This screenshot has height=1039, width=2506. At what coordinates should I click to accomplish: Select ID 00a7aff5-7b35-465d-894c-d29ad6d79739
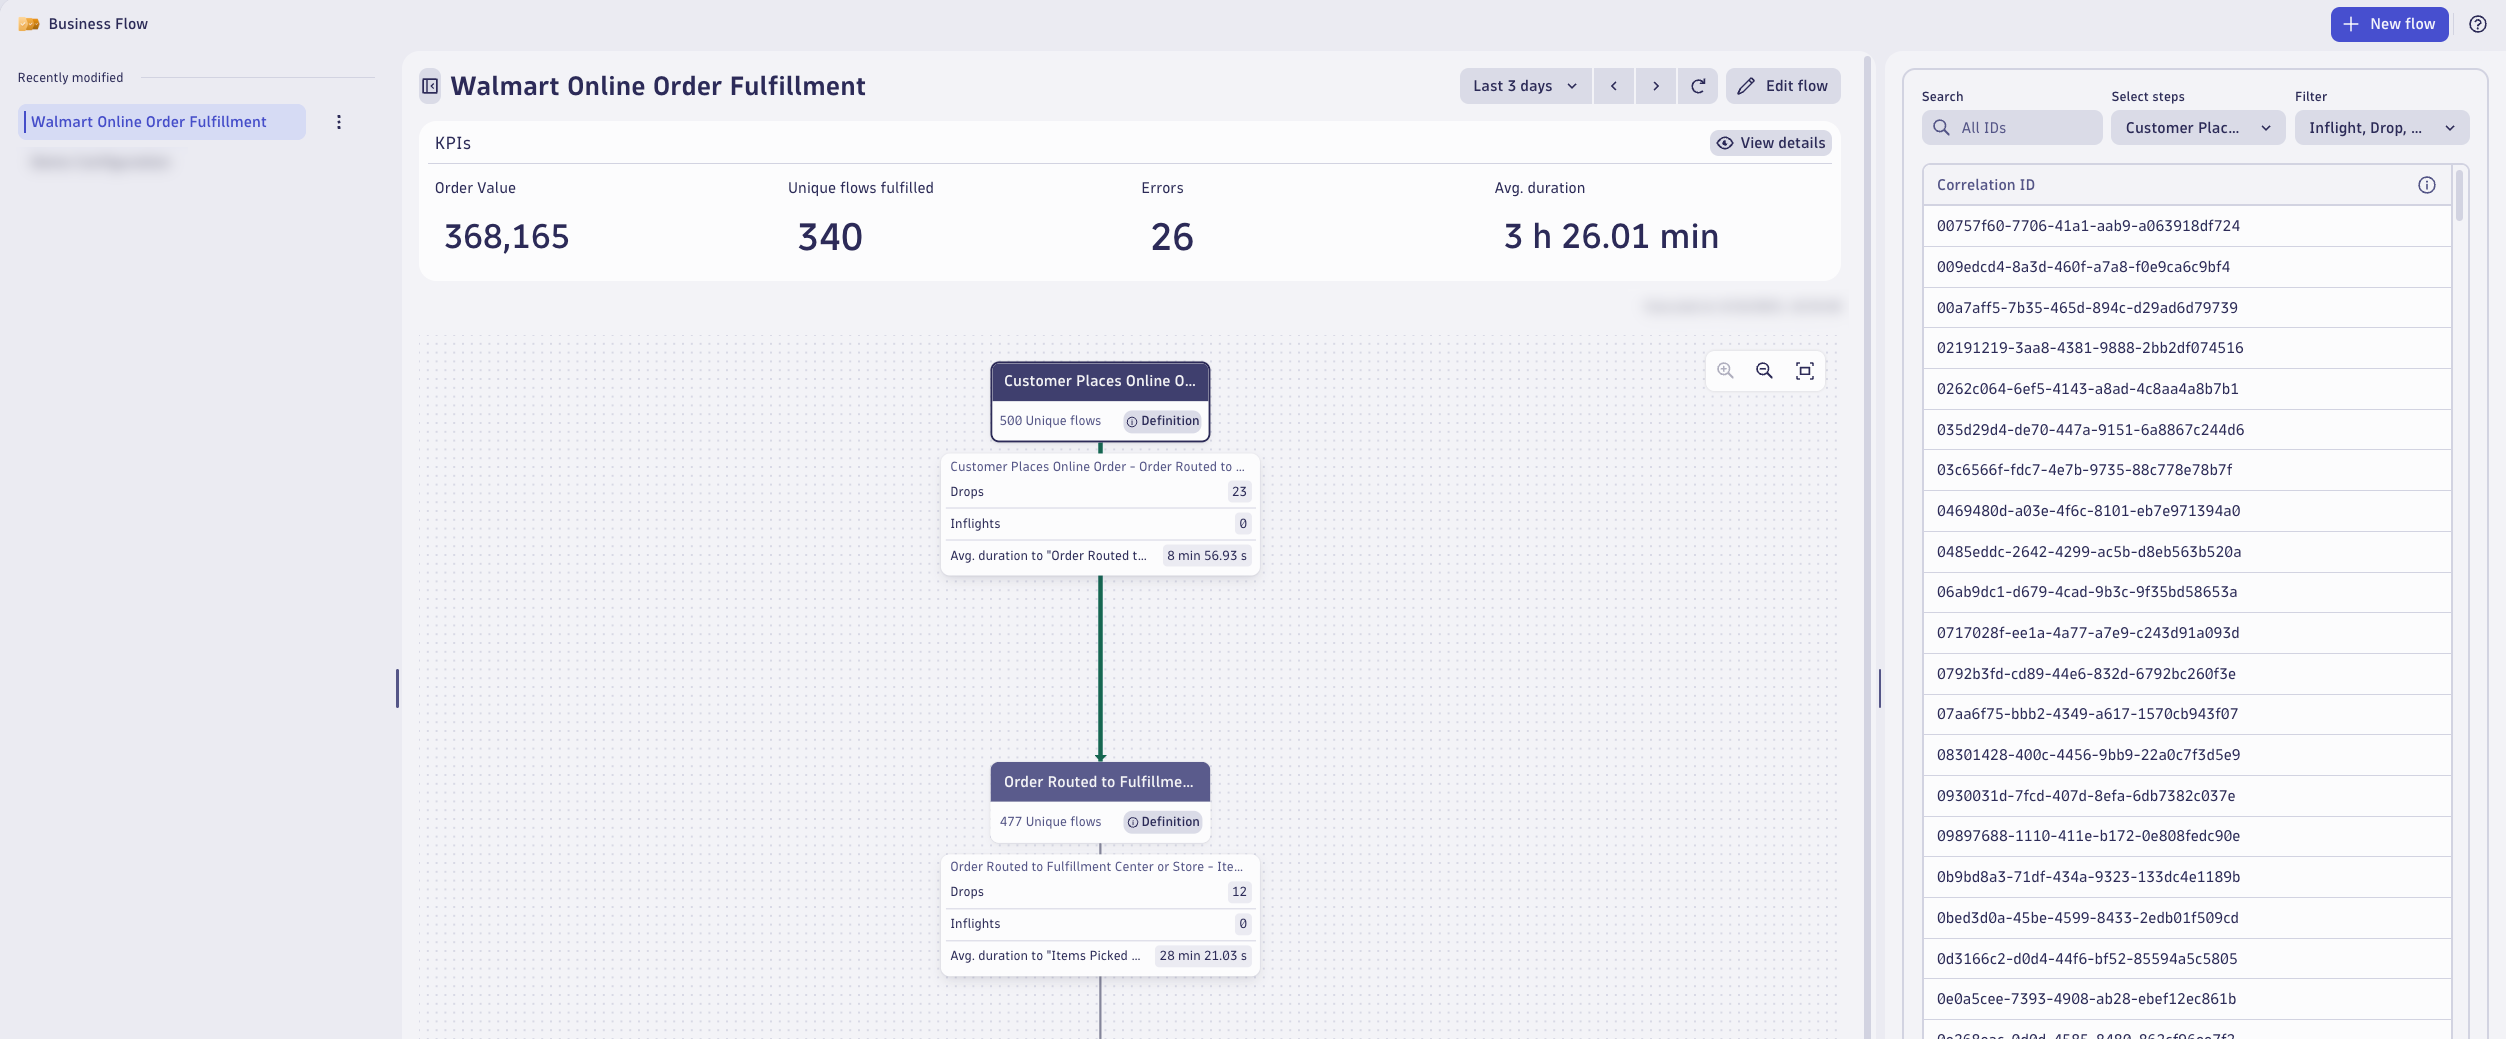click(2187, 308)
